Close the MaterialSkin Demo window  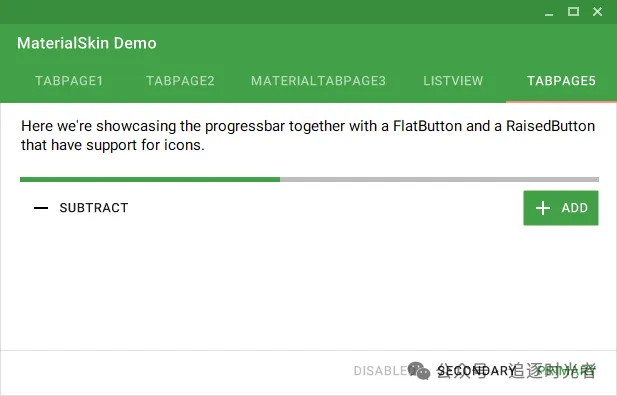[597, 12]
